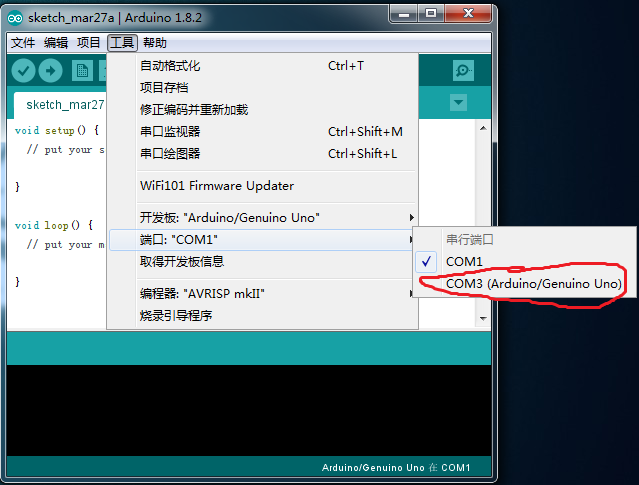The image size is (639, 485).
Task: Click 'void loop() {' code line
Action: tap(54, 225)
